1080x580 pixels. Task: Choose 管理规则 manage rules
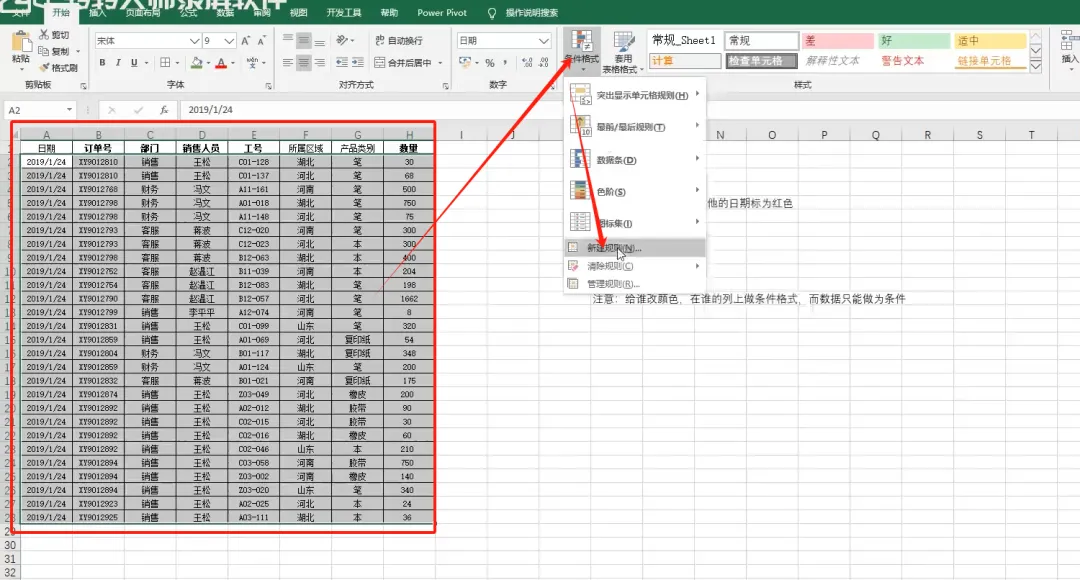coord(634,284)
